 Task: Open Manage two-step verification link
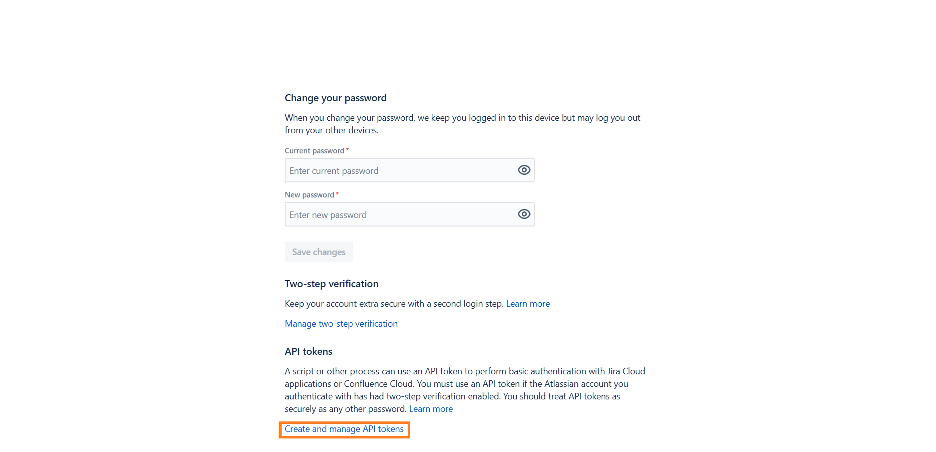[x=341, y=324]
